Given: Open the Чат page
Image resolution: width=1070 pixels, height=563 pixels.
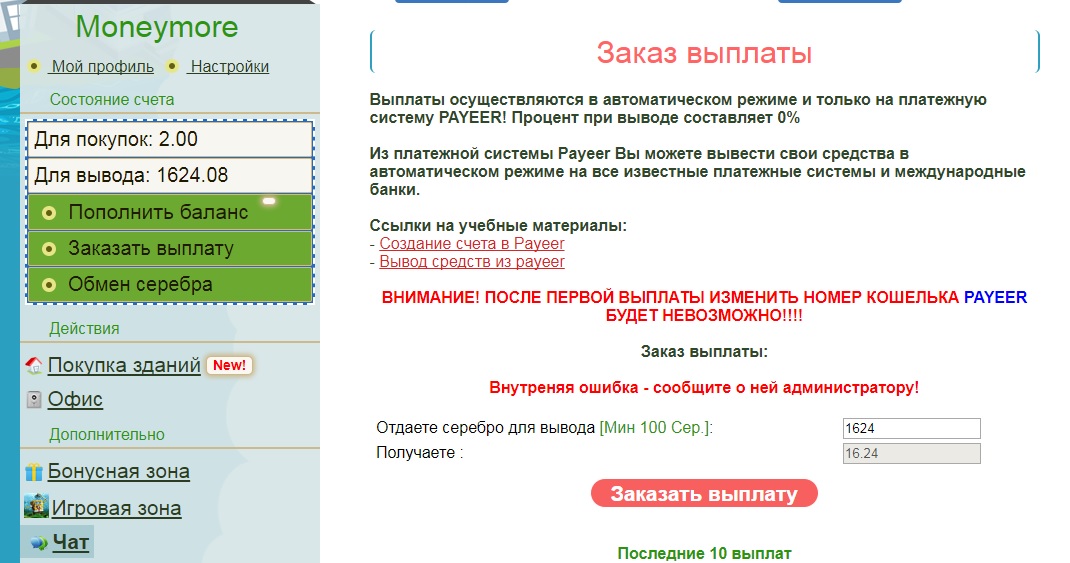Looking at the screenshot, I should pos(71,543).
